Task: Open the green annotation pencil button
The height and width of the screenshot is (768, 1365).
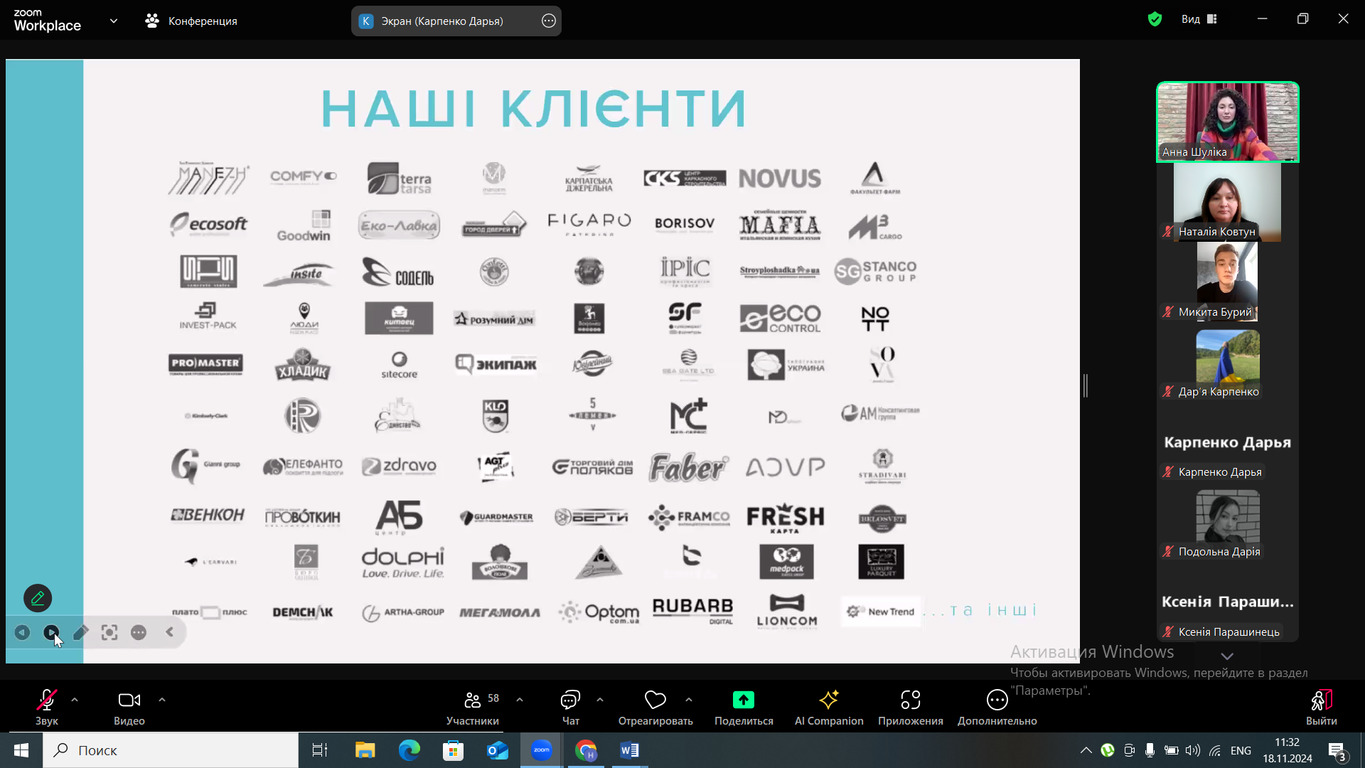Action: (38, 598)
